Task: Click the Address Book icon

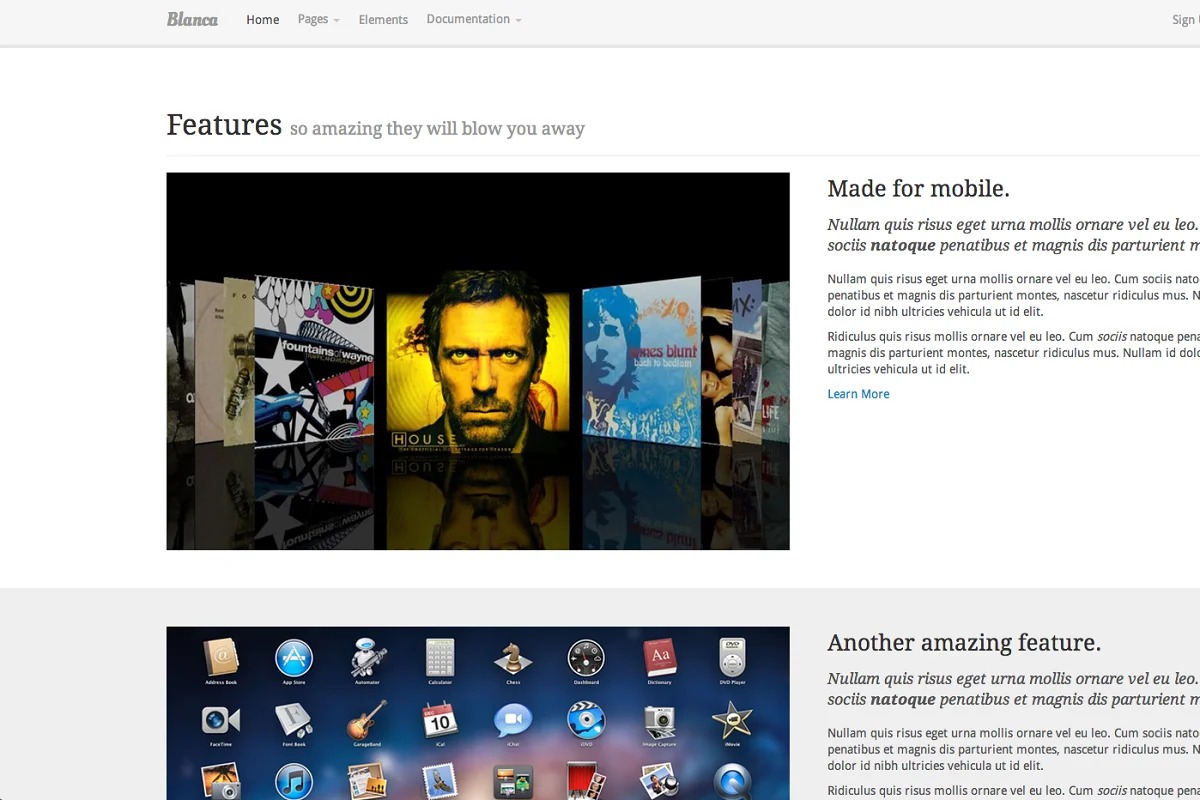Action: [221, 658]
